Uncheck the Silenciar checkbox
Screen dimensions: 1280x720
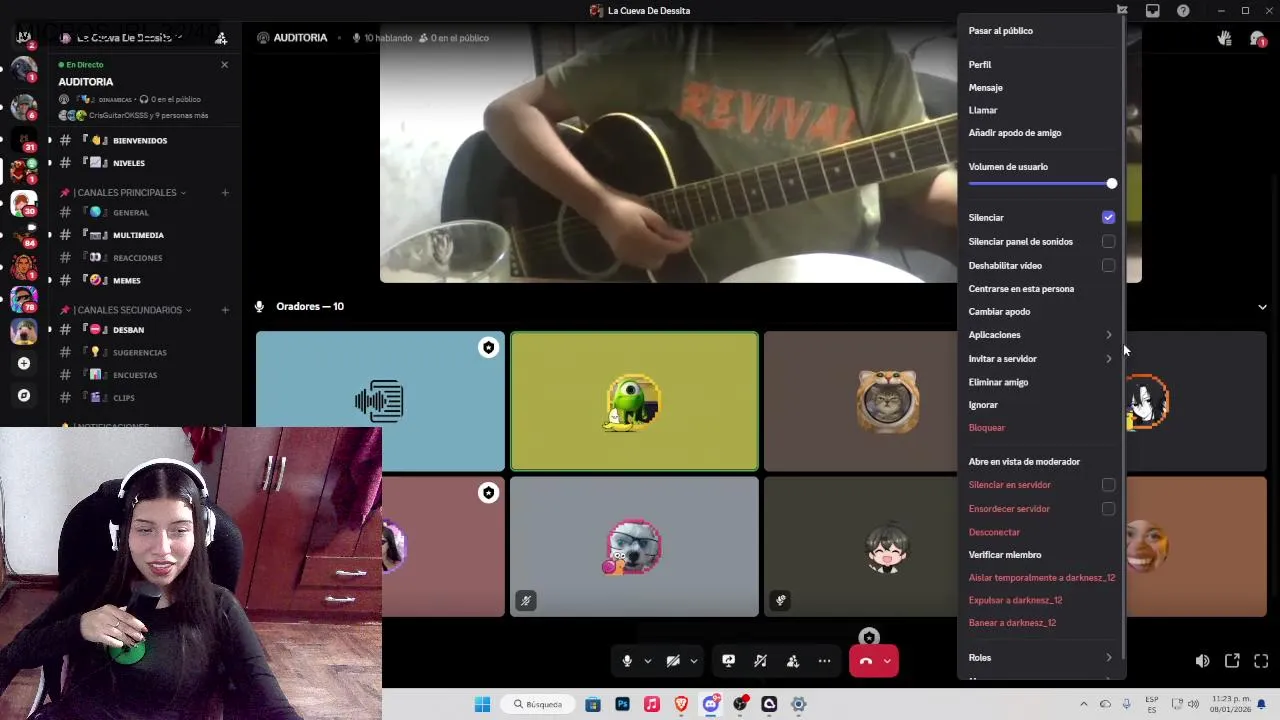(x=1108, y=217)
